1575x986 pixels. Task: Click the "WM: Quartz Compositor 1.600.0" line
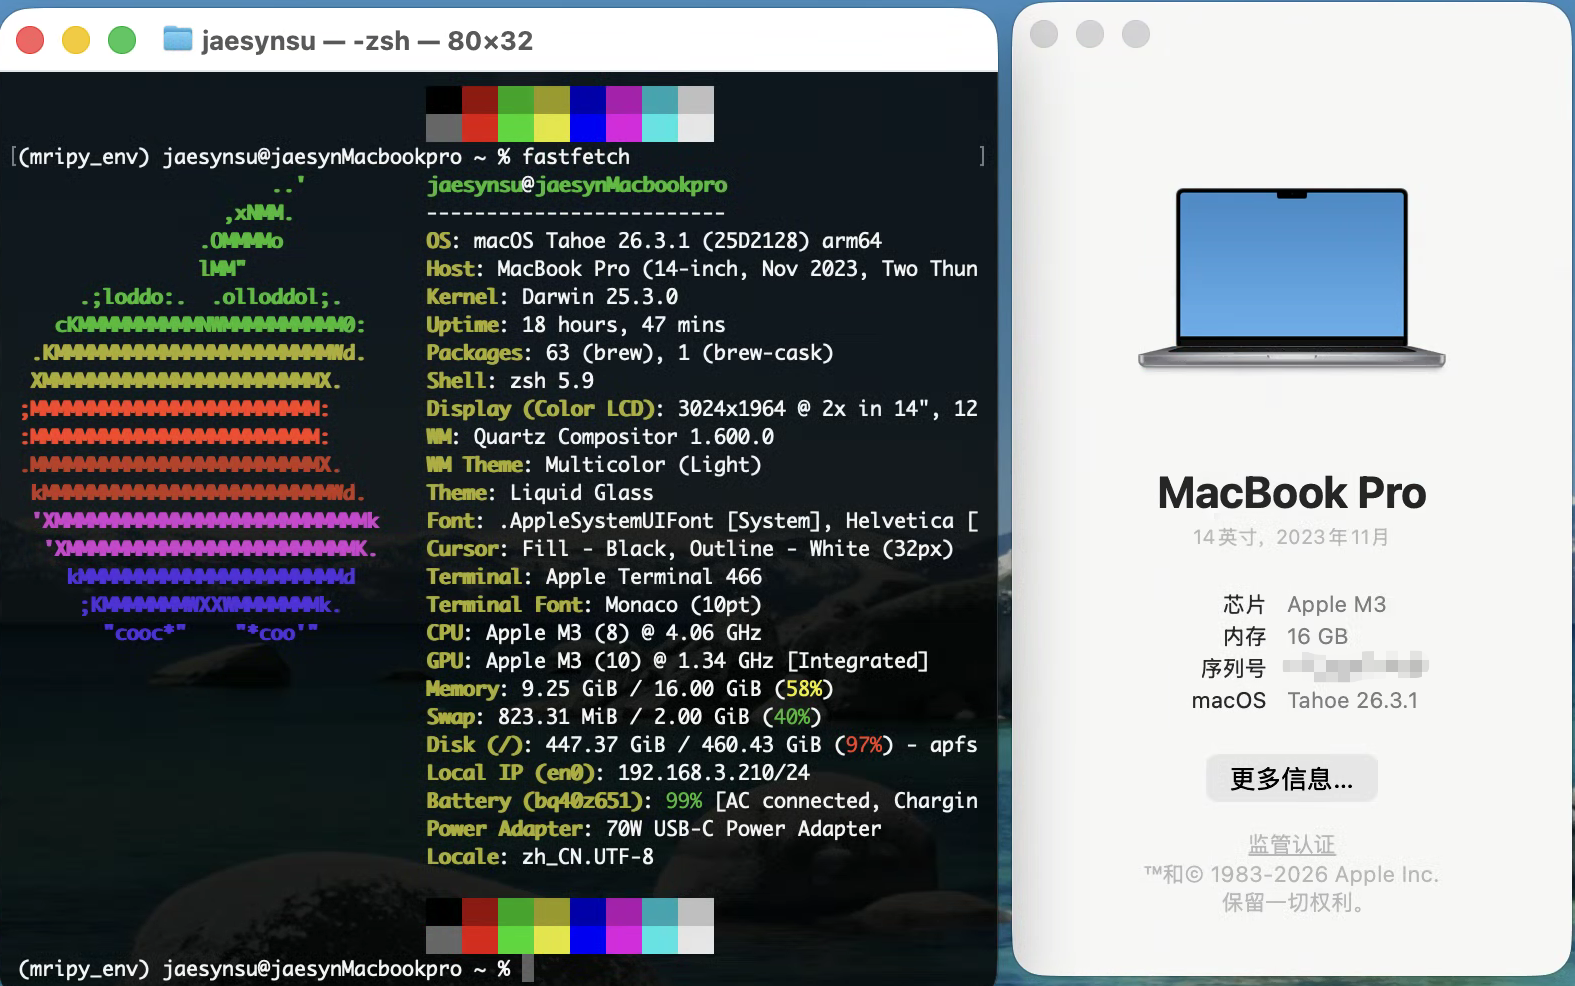click(600, 437)
